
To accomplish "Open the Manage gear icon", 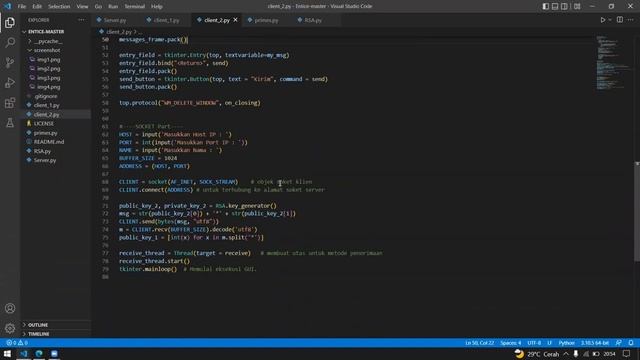I will point(10,328).
